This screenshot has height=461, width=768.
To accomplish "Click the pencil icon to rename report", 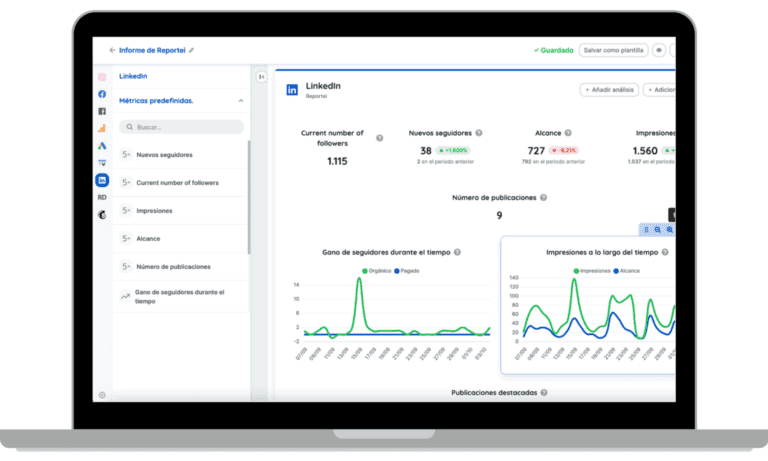I will (x=192, y=50).
